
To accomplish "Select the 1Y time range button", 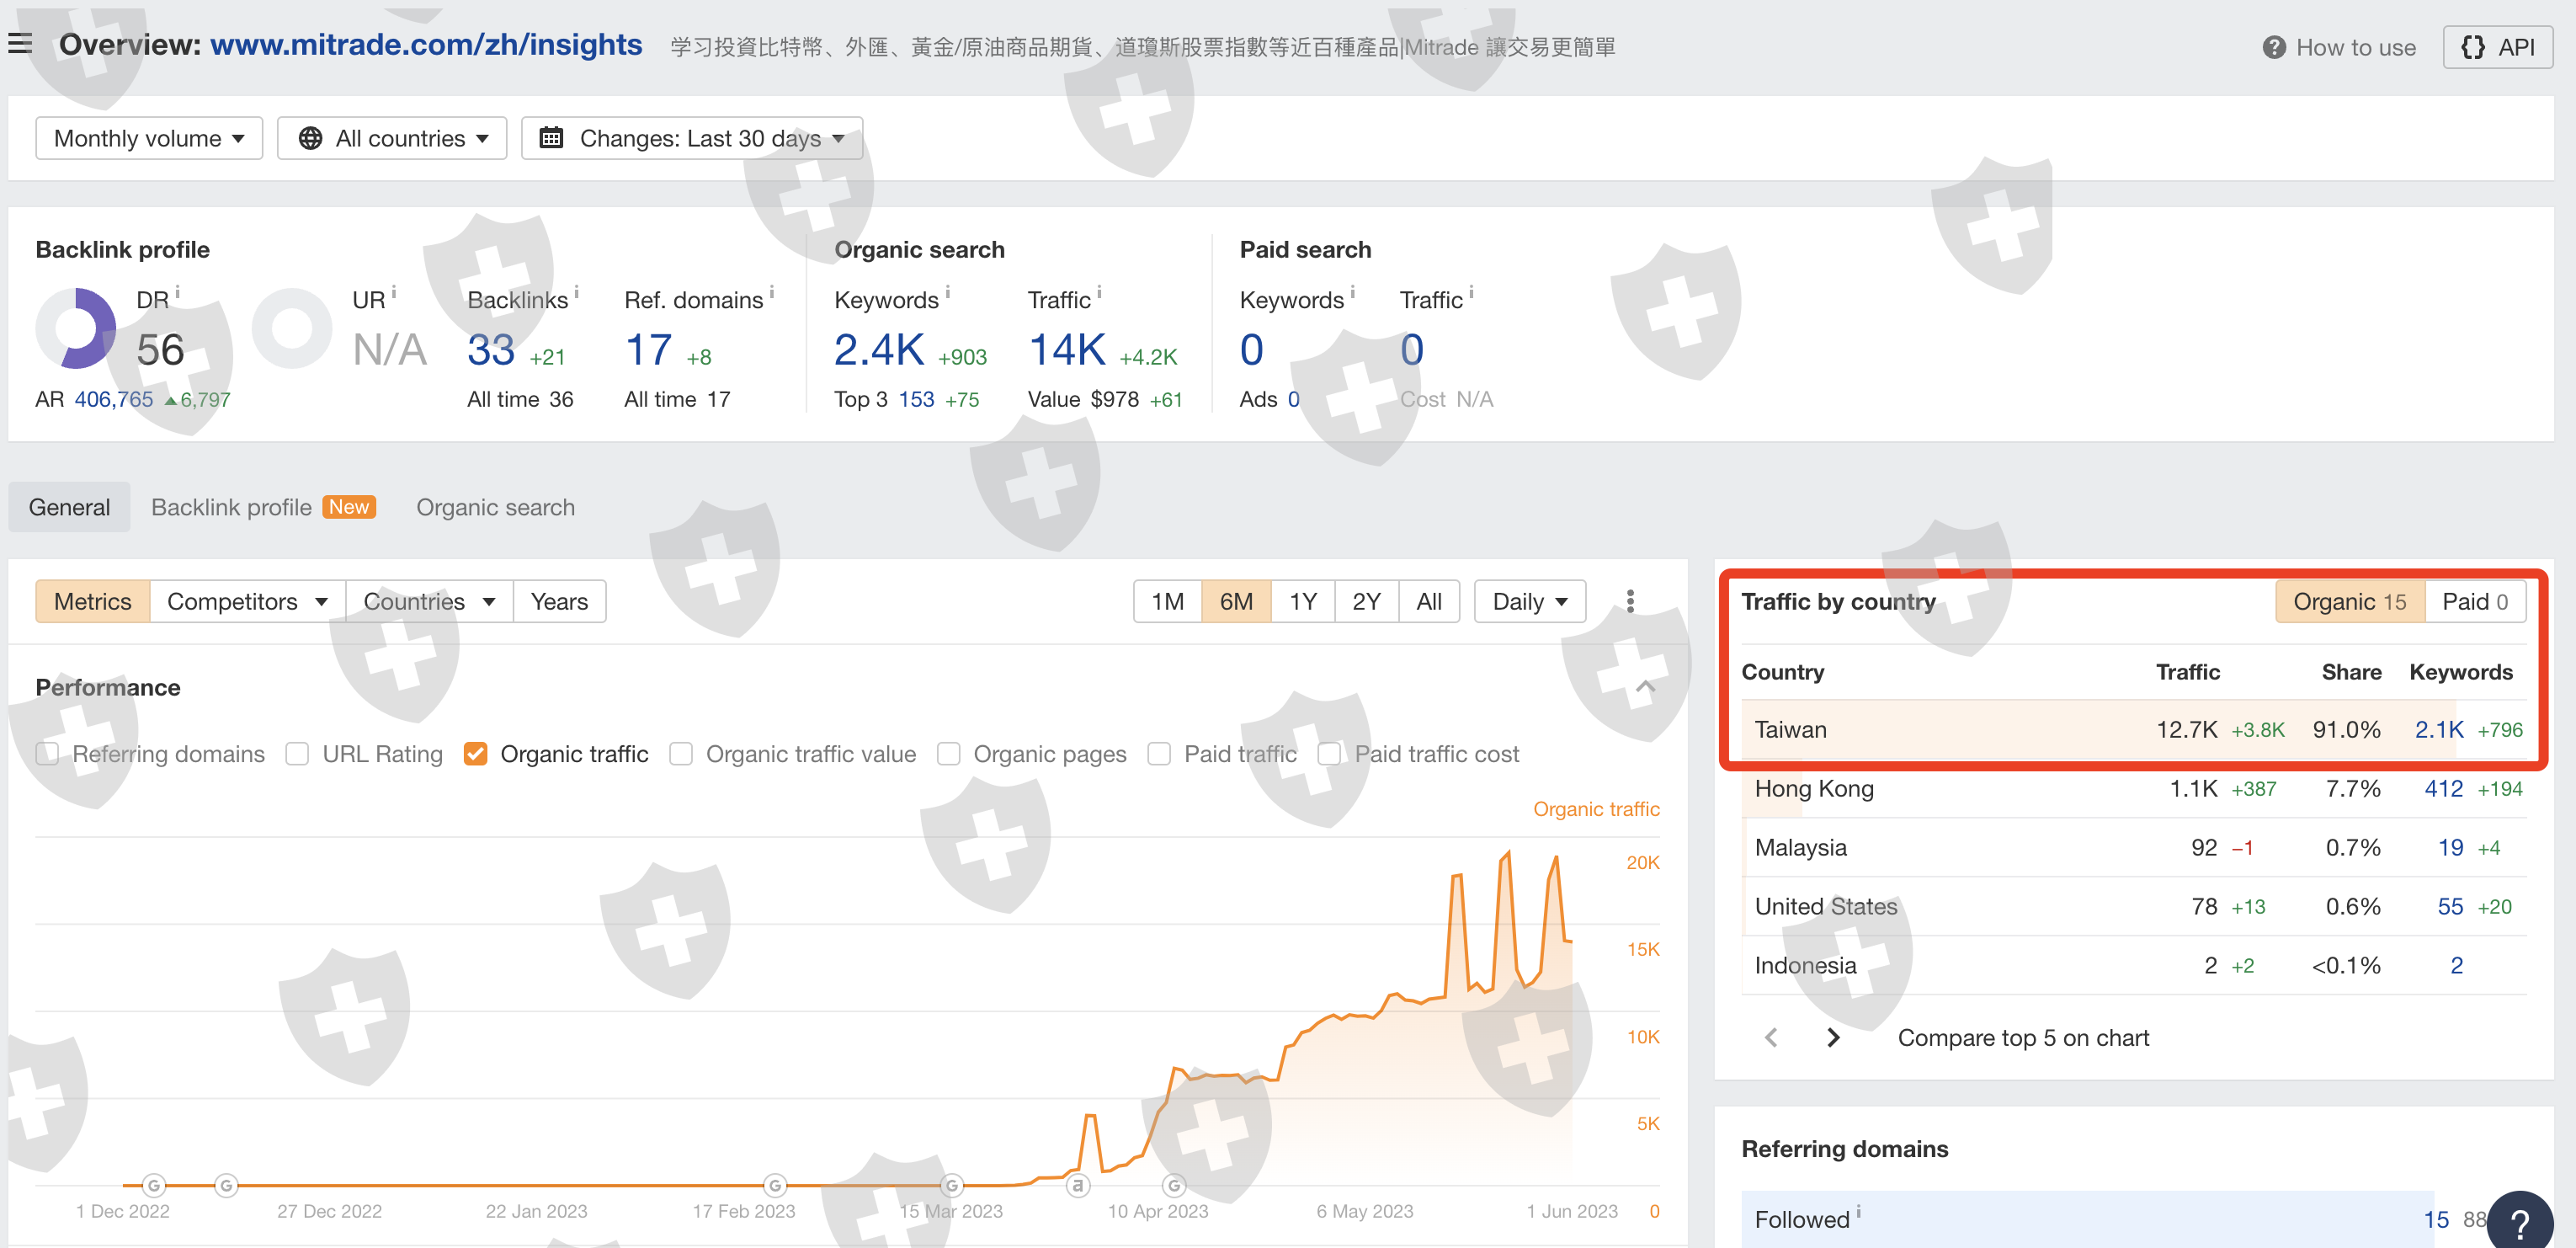I will 1302,601.
